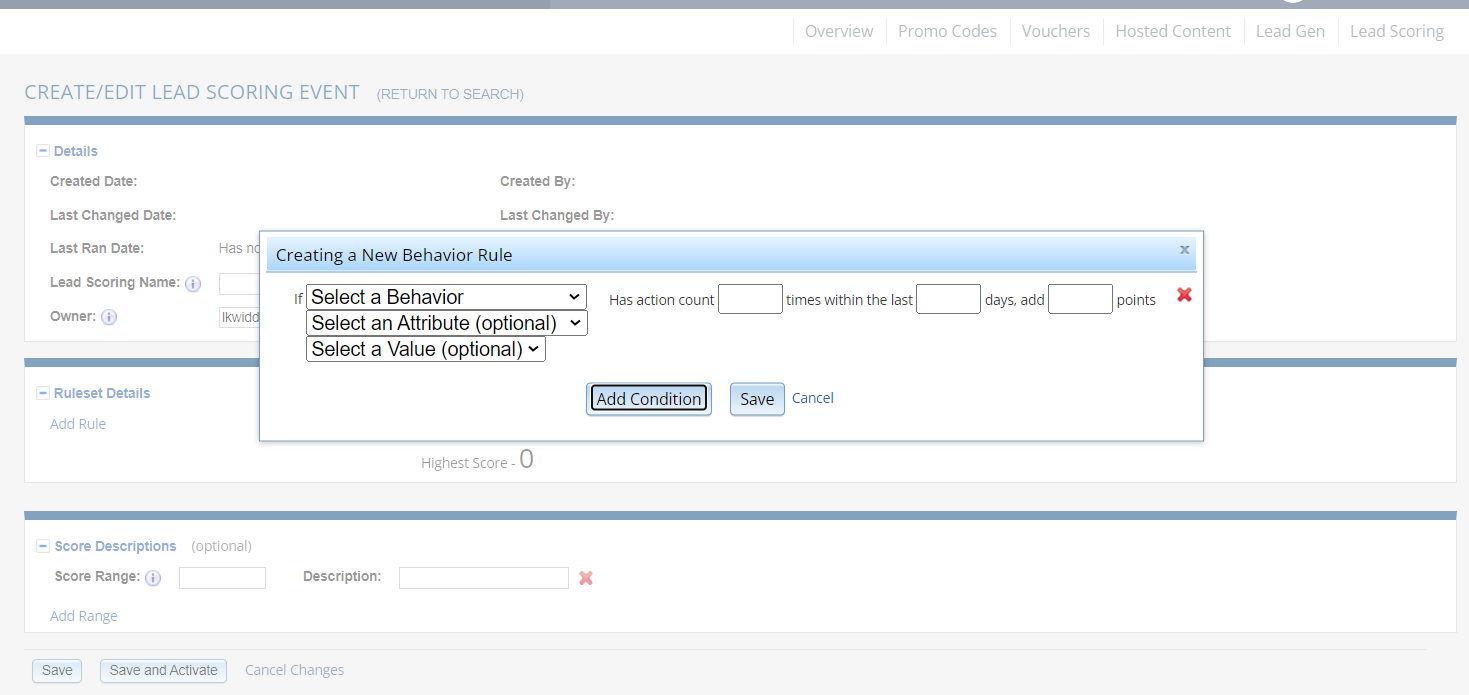Collapse the Details section
1469x695 pixels.
pos(43,151)
